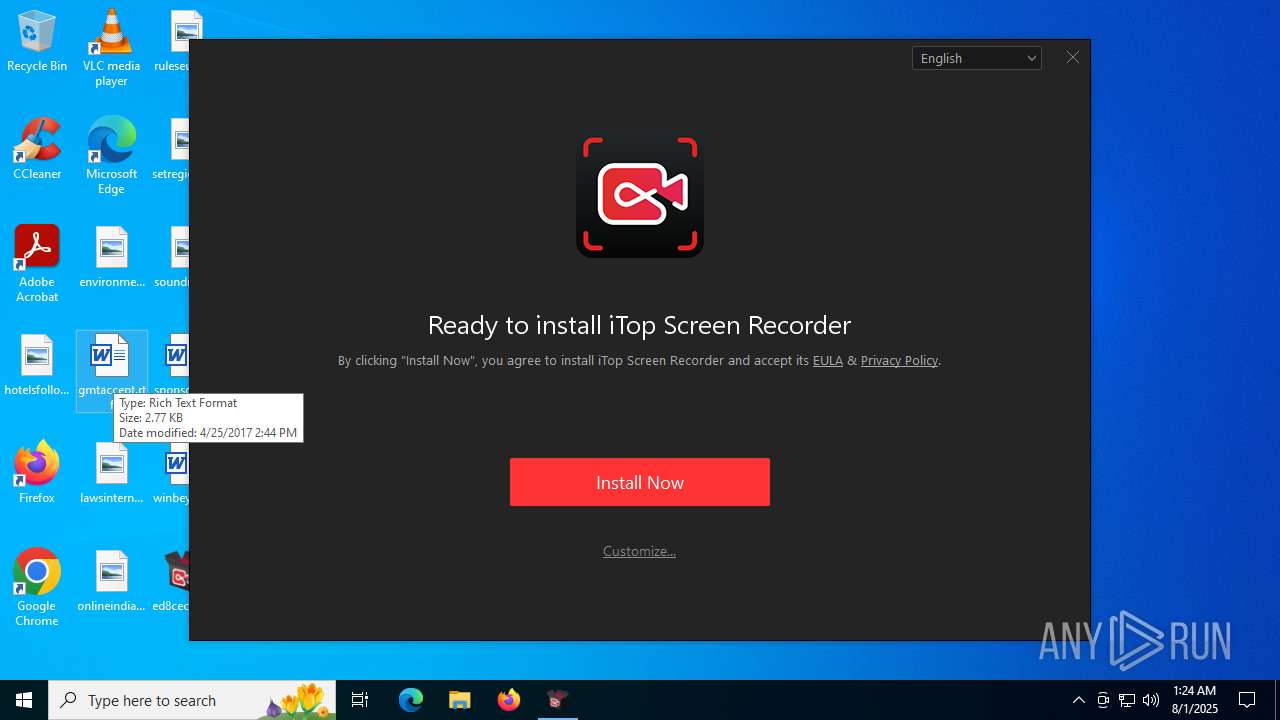Launch Firefox from the taskbar
This screenshot has height=720, width=1280.
tap(509, 700)
